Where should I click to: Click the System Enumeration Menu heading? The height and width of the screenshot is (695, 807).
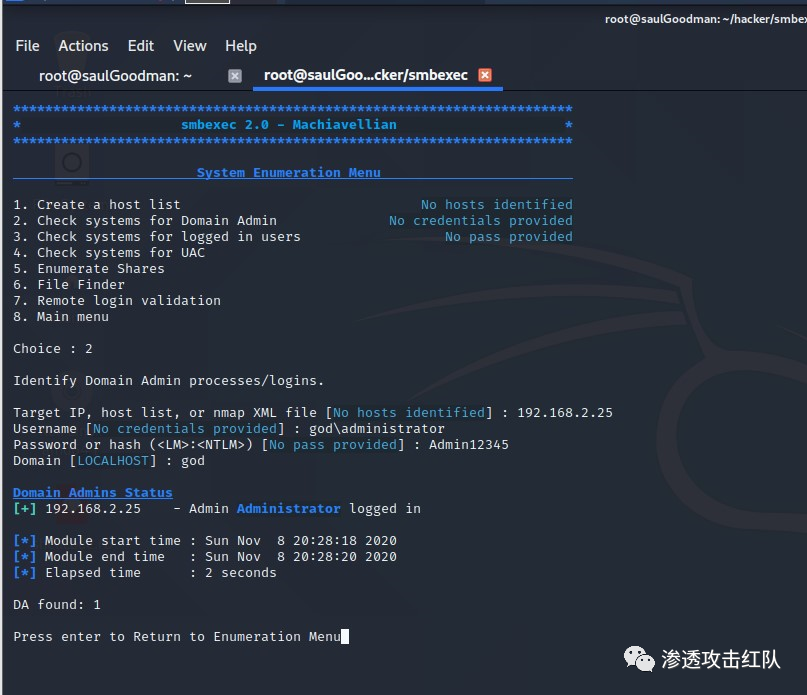click(288, 173)
